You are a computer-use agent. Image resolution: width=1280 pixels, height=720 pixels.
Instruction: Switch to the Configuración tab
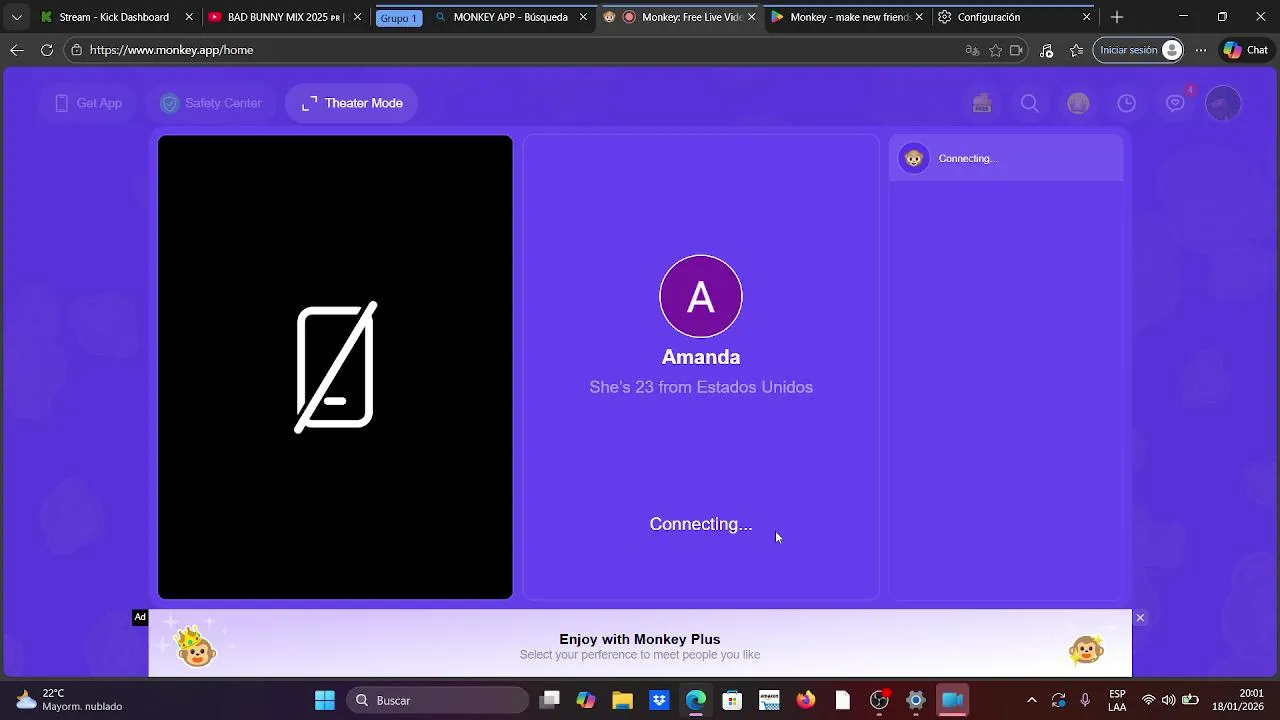click(1014, 17)
